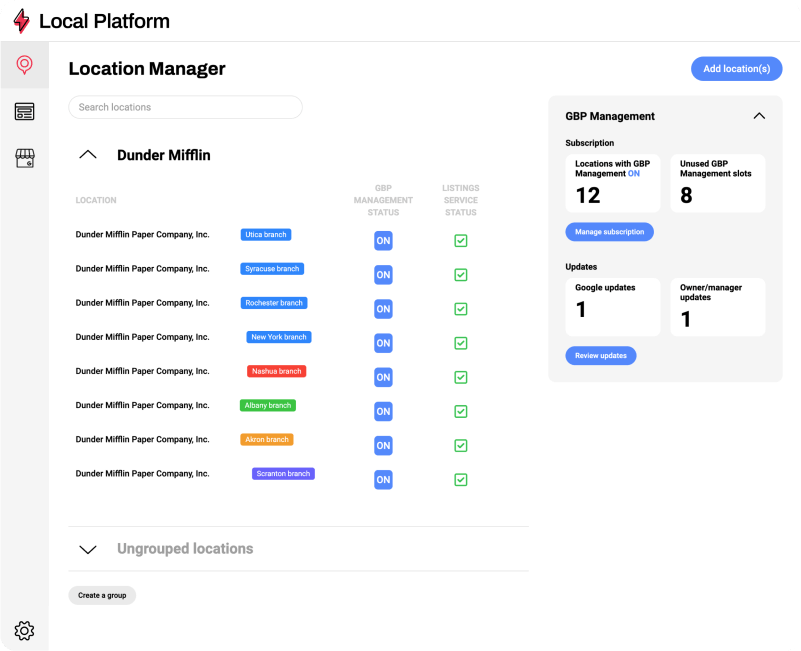
Task: Select the green Albany branch tag
Action: (268, 405)
